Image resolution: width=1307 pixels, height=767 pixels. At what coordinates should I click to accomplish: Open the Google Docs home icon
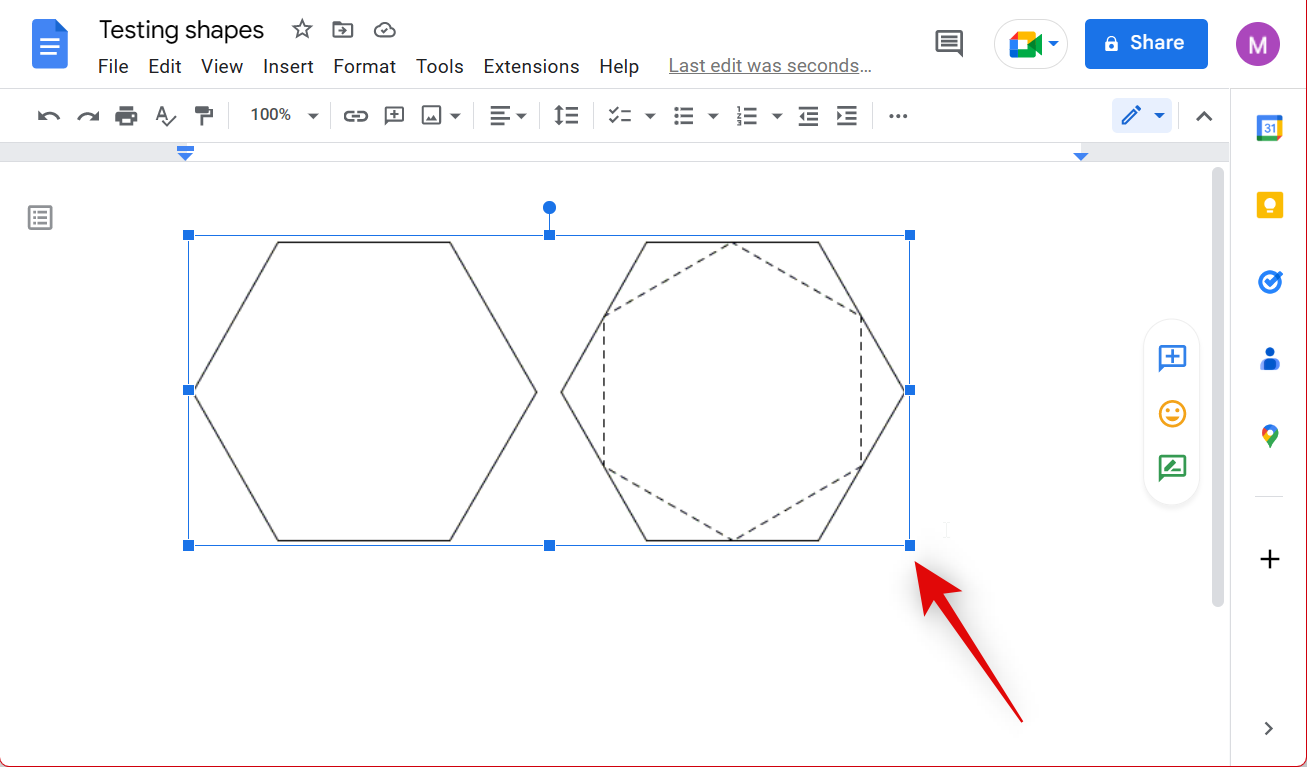pyautogui.click(x=50, y=45)
